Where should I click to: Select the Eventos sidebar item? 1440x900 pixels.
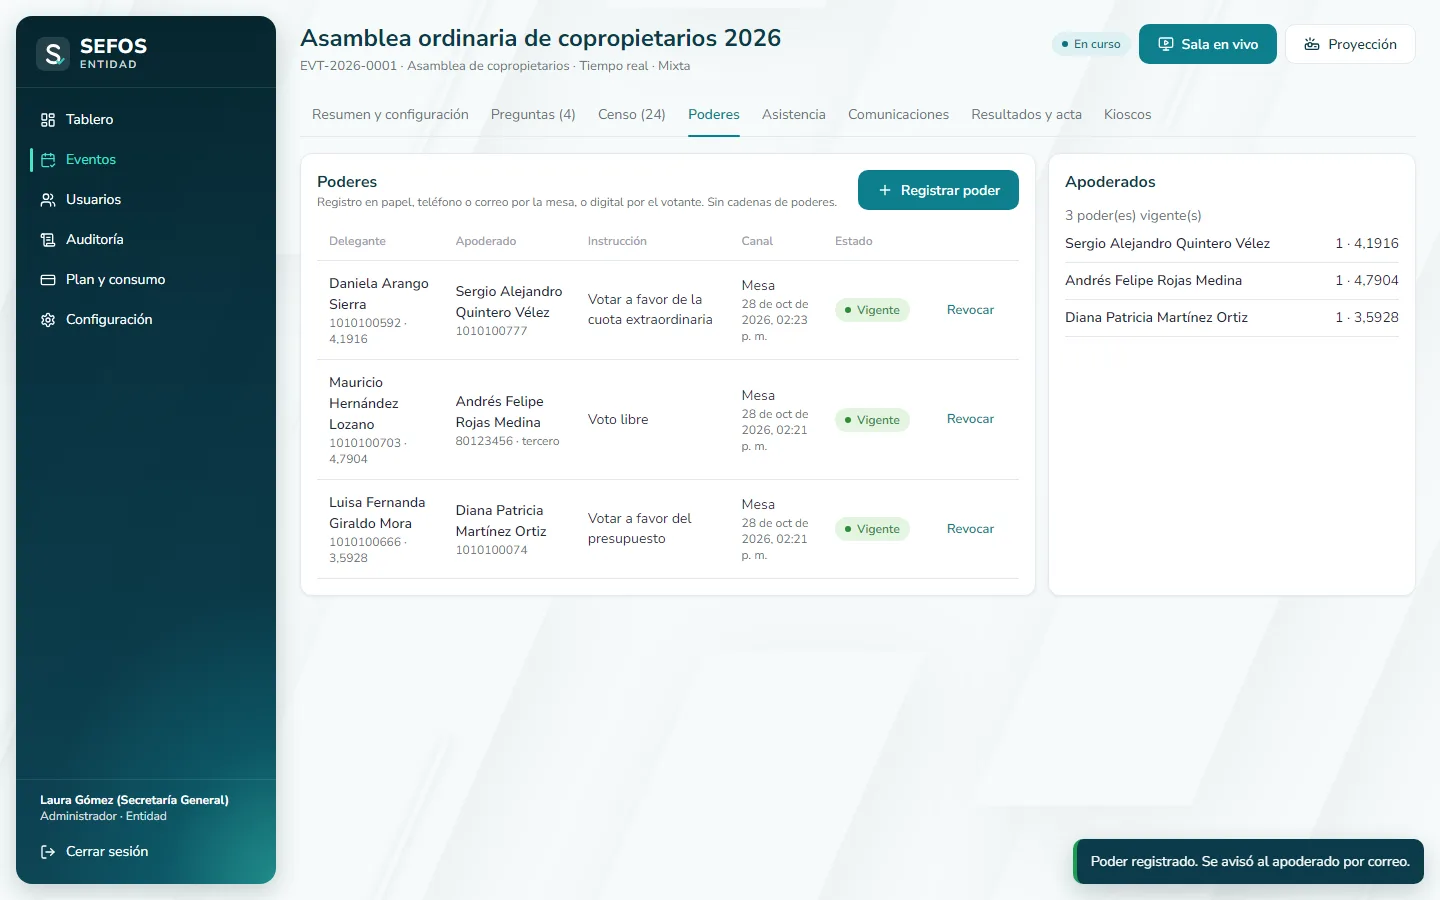146,160
